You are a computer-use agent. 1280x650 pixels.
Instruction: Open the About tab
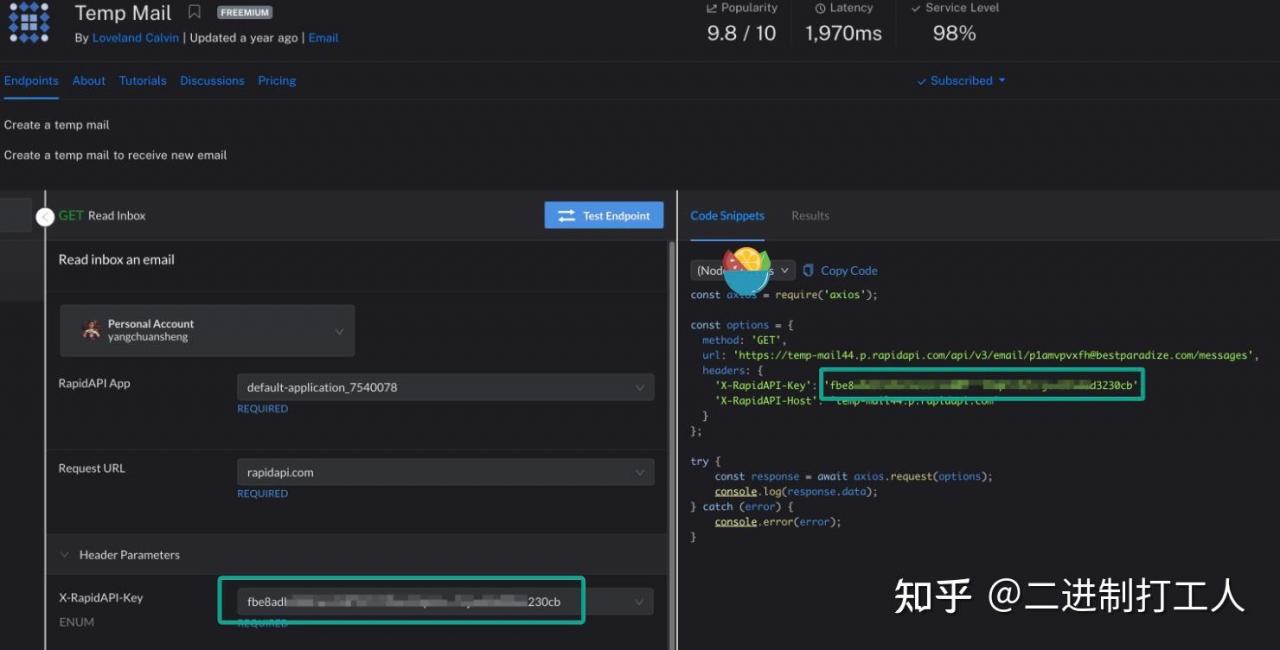(x=89, y=81)
